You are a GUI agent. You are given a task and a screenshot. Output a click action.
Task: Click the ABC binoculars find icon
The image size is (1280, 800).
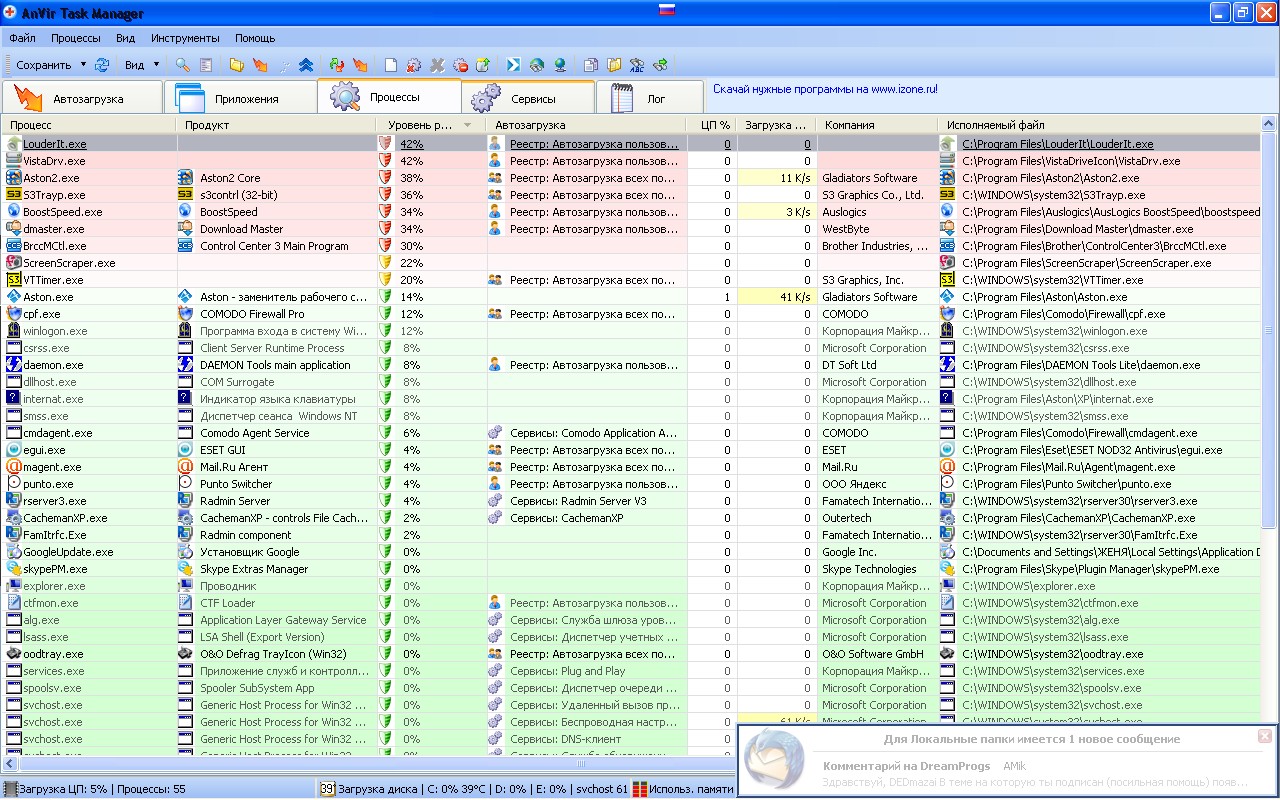(x=637, y=65)
